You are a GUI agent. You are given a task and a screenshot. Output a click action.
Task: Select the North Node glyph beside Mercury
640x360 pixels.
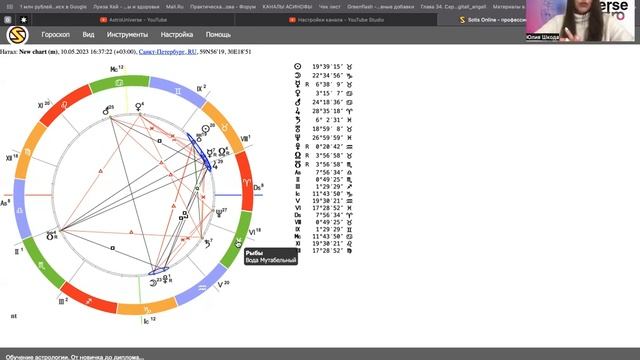click(222, 152)
